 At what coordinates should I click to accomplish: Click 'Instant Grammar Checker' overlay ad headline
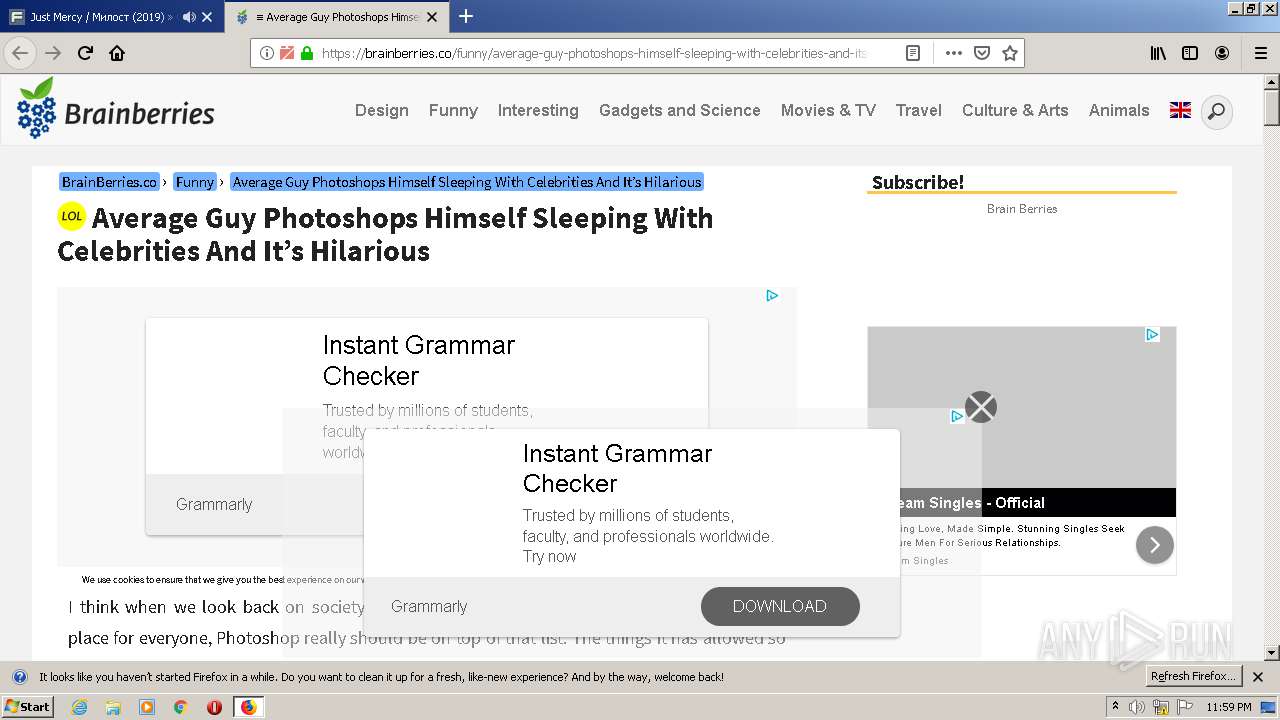coord(617,468)
